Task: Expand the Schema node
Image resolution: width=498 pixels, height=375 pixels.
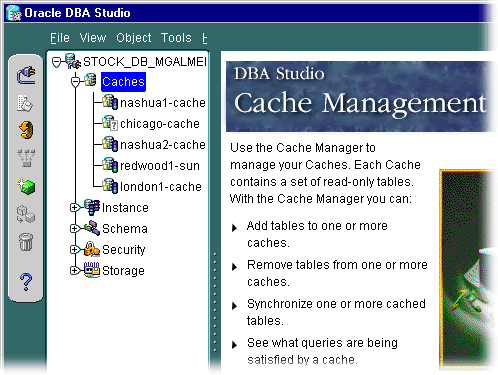Action: (x=75, y=229)
